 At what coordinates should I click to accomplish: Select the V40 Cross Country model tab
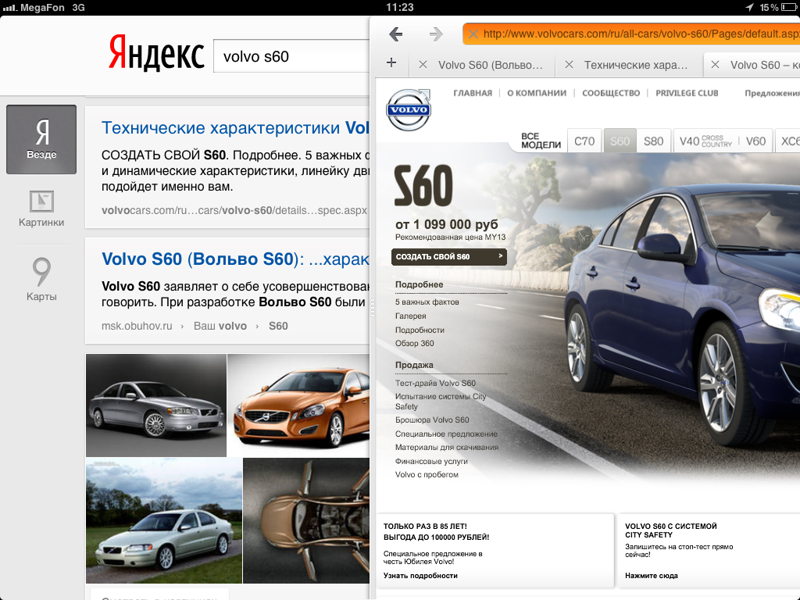point(705,141)
